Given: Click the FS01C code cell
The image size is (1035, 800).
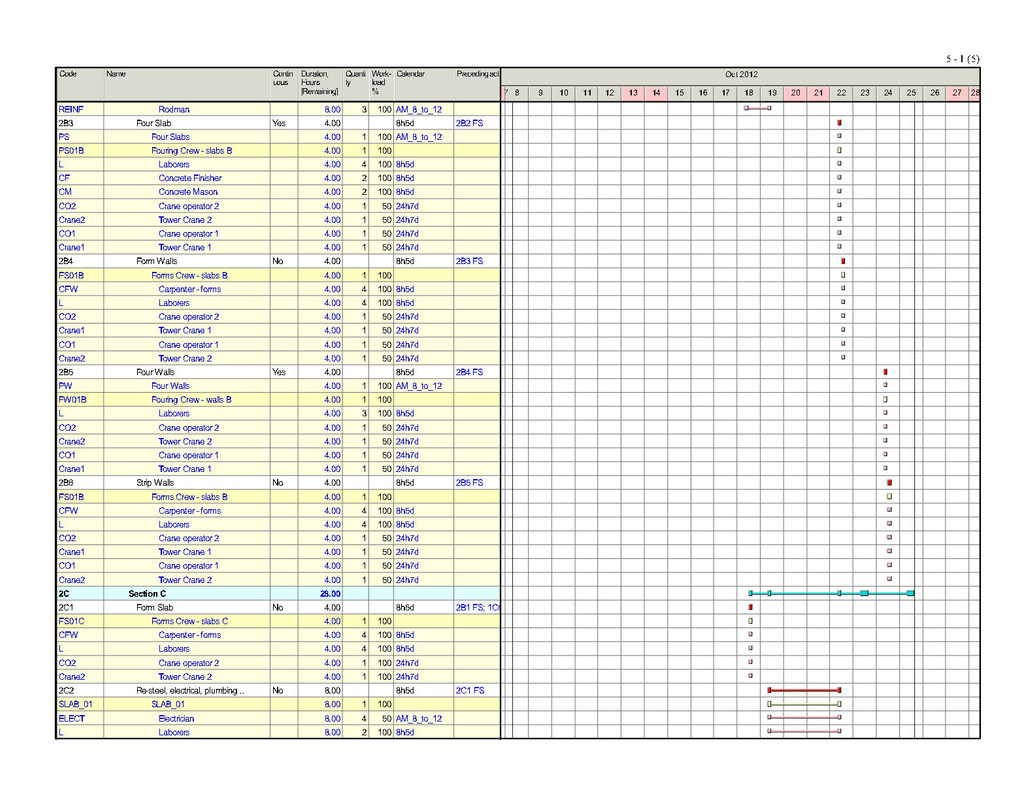Looking at the screenshot, I should coord(80,621).
